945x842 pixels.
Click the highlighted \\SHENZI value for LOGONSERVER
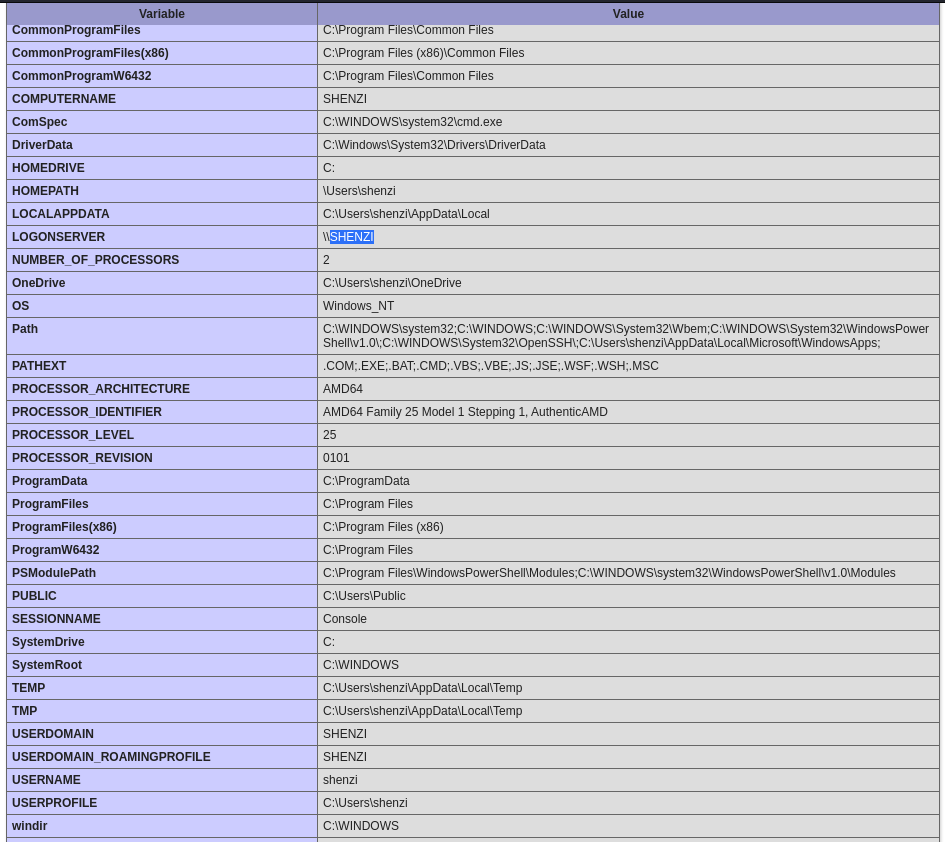[348, 237]
